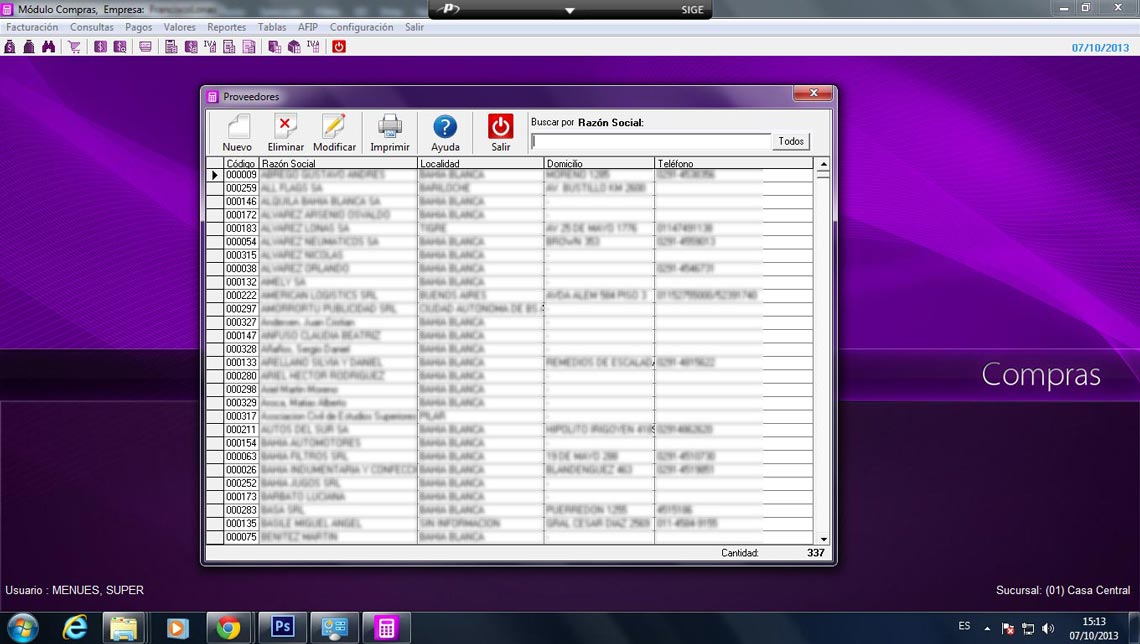Sort by the Localidad column header
Viewport: 1140px width, 644px height.
(x=480, y=163)
